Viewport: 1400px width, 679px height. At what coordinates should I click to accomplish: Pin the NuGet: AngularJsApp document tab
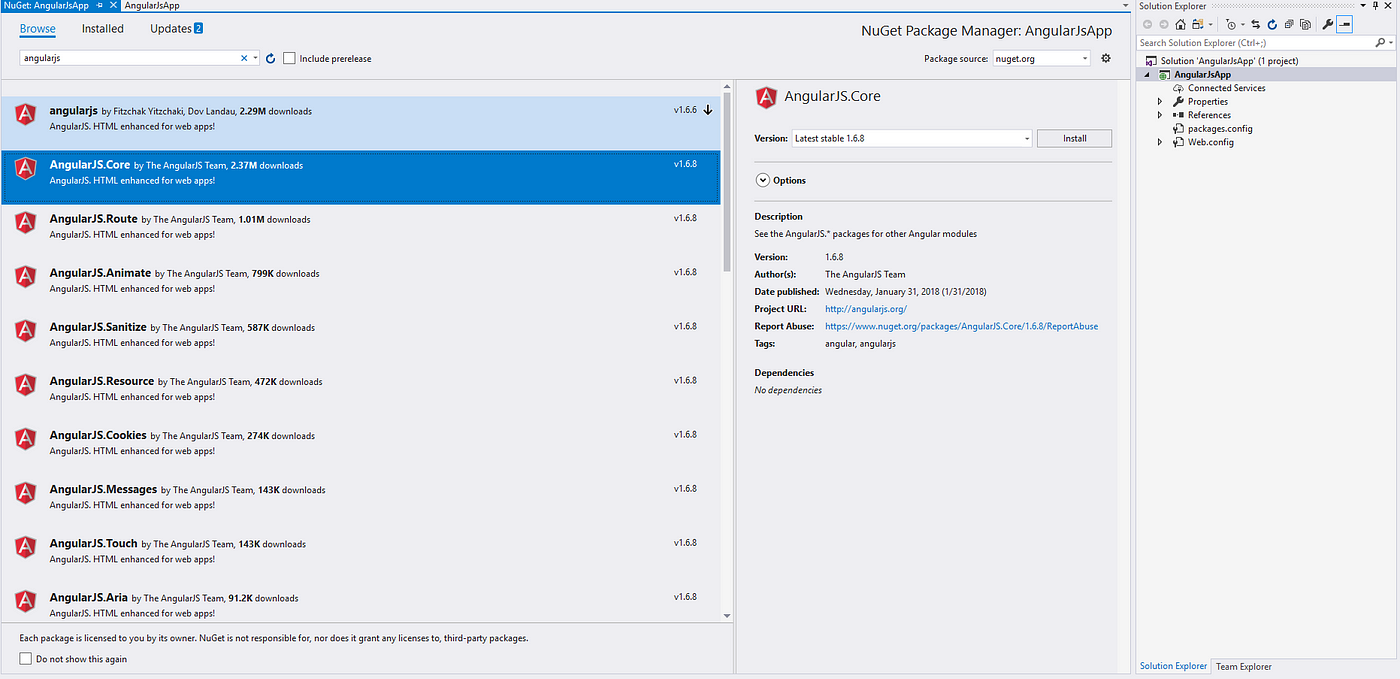[99, 5]
